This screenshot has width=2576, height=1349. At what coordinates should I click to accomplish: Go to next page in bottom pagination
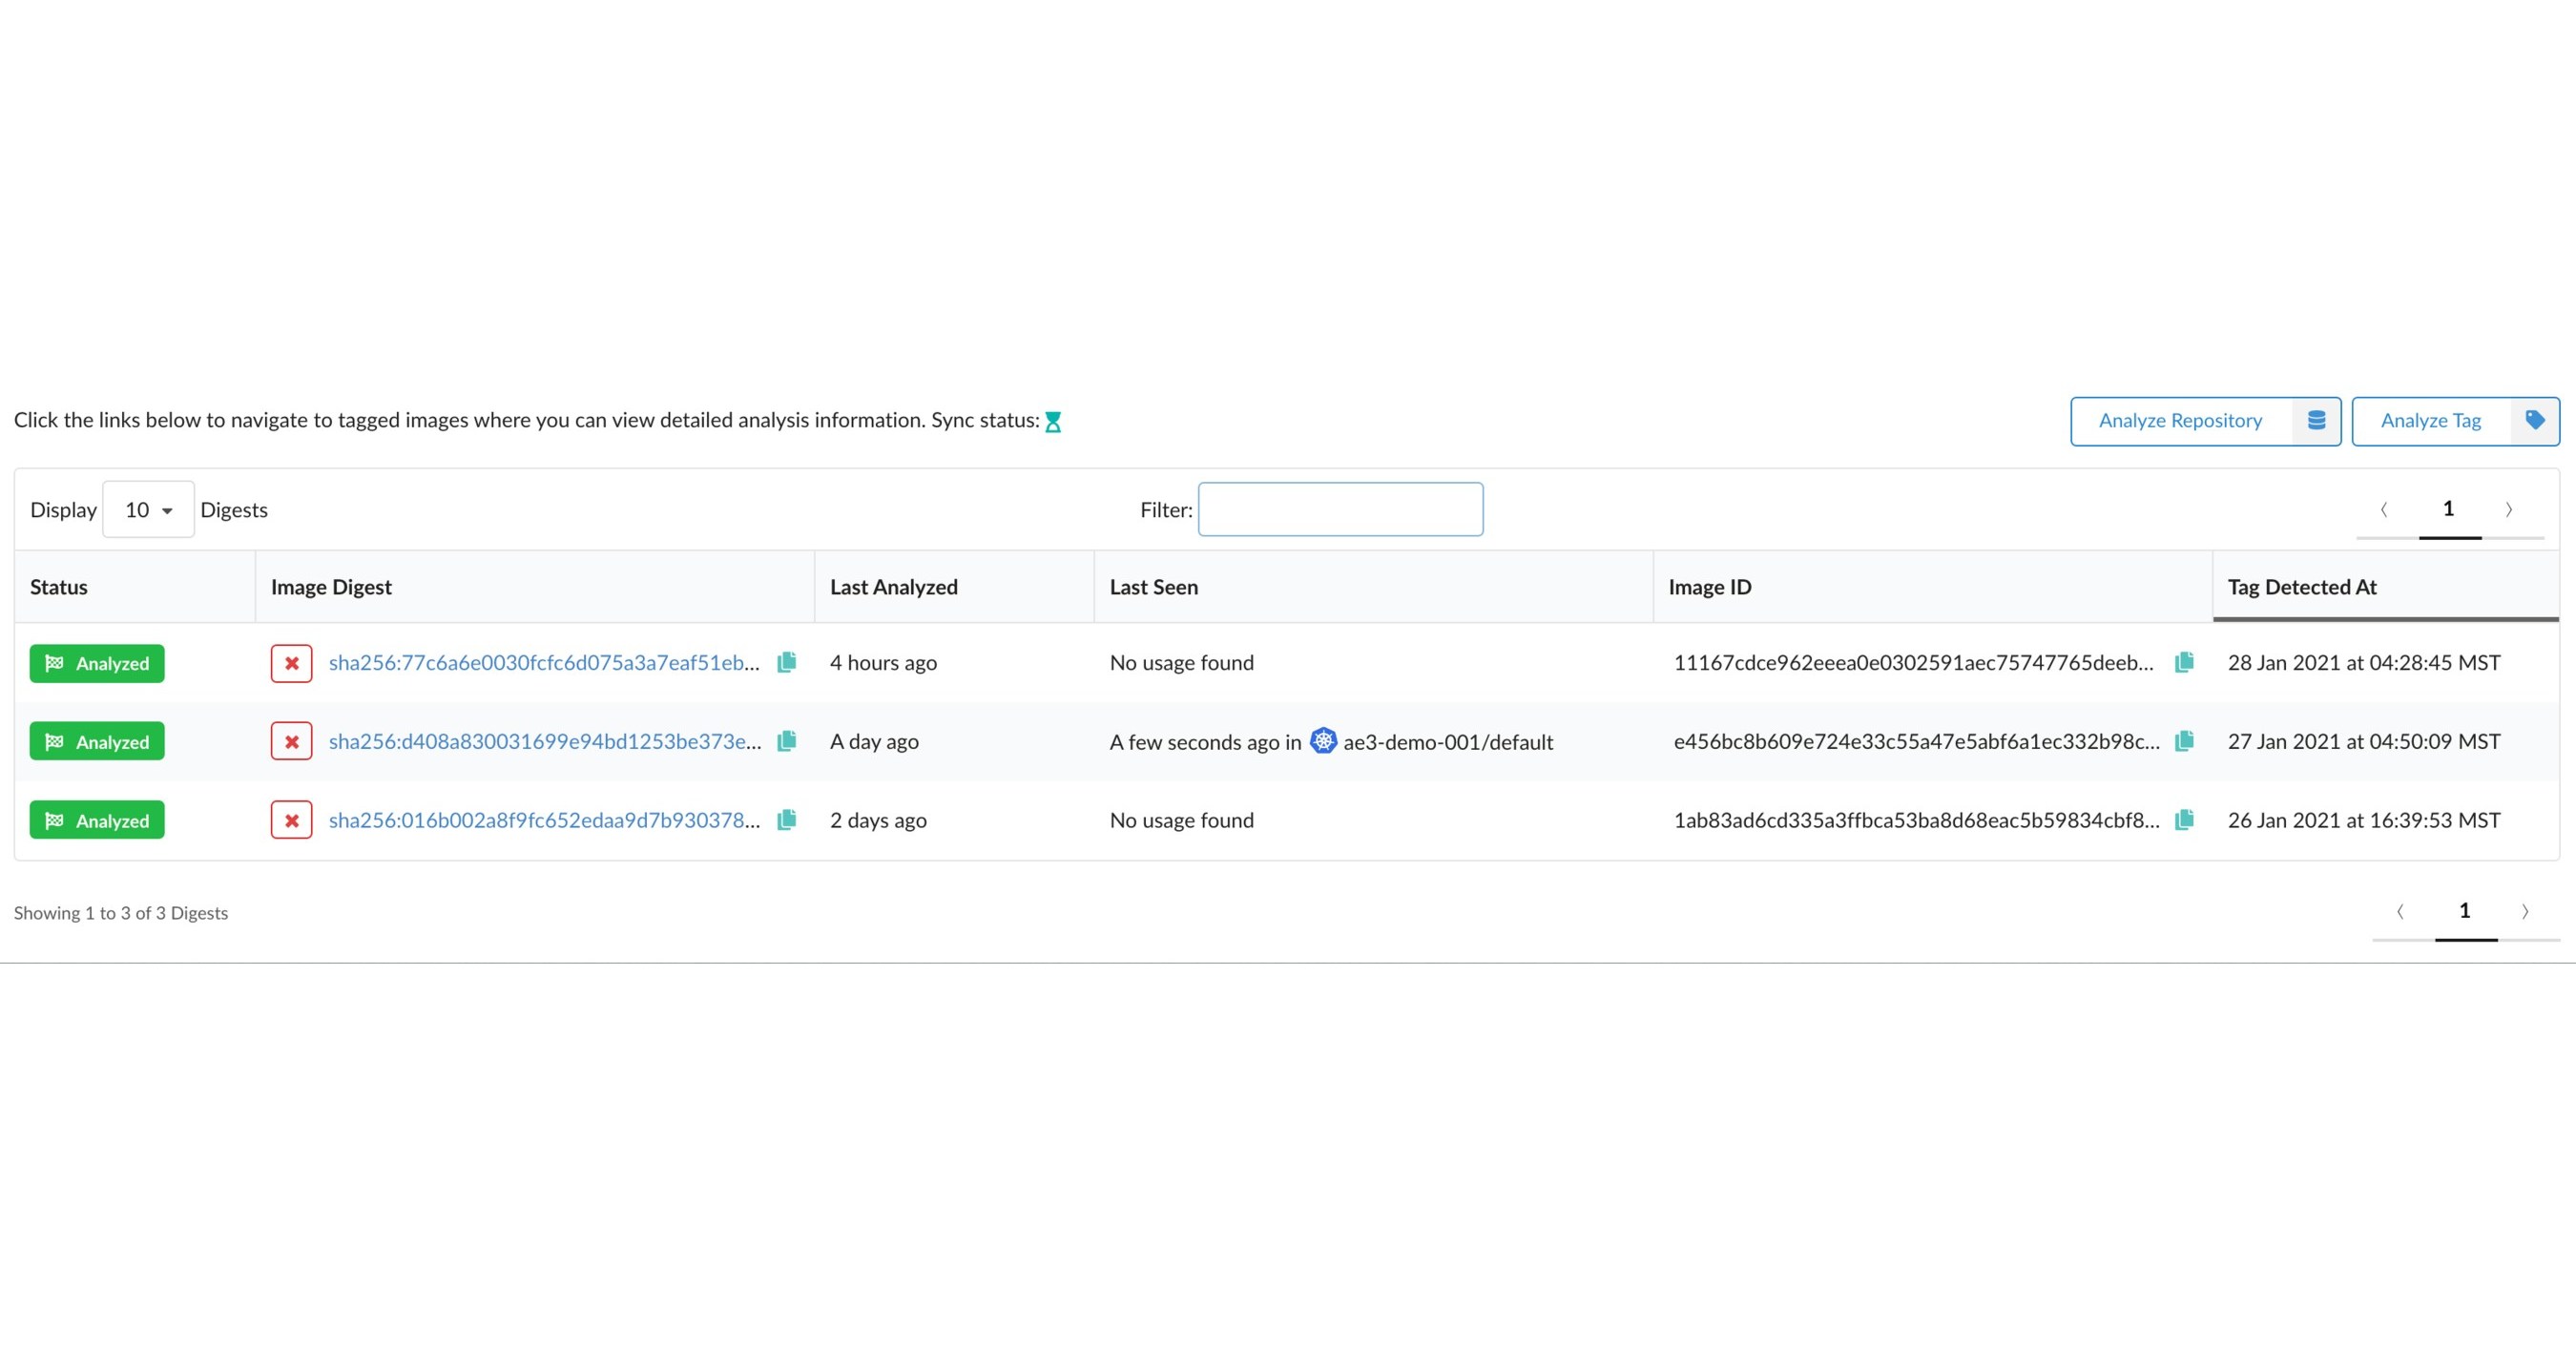tap(2525, 912)
